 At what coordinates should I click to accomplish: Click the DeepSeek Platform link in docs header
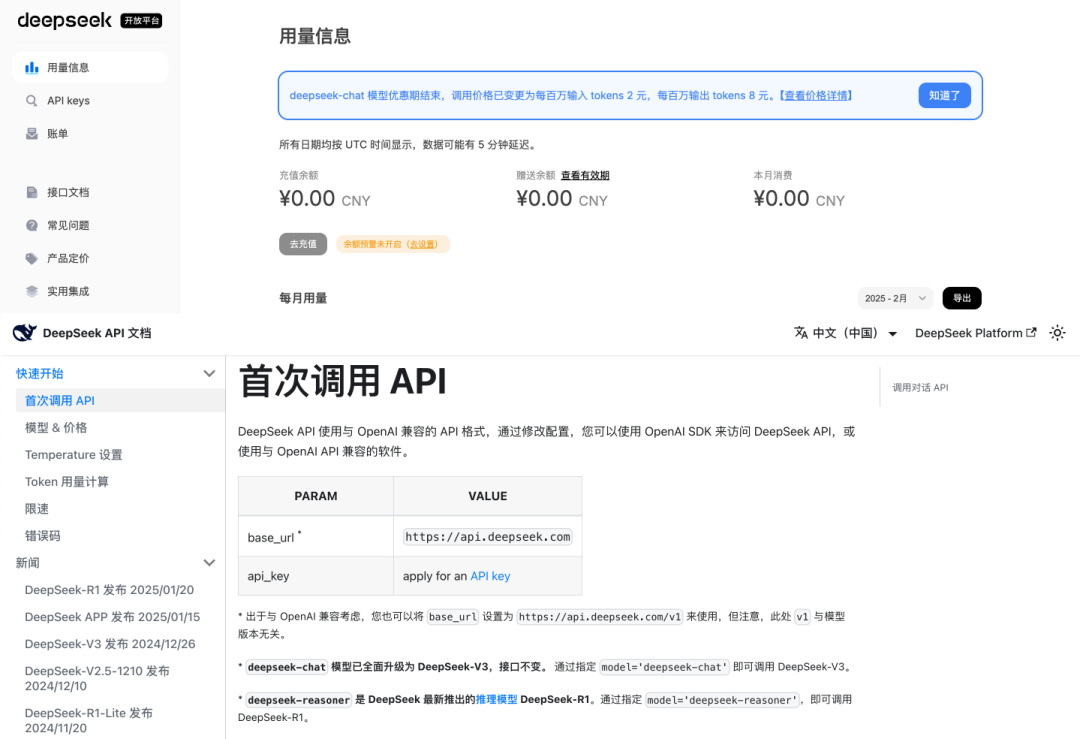click(975, 333)
